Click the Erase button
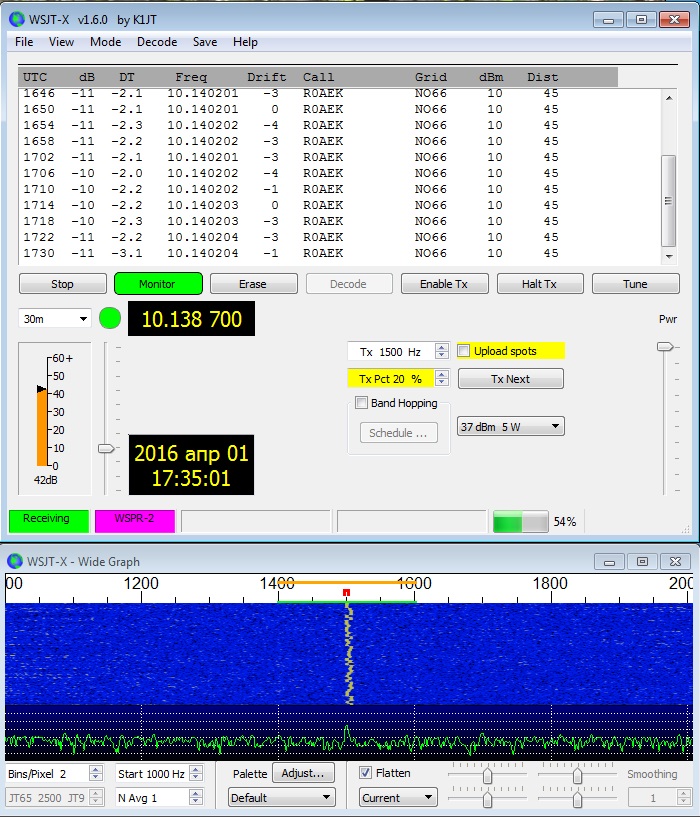 253,284
